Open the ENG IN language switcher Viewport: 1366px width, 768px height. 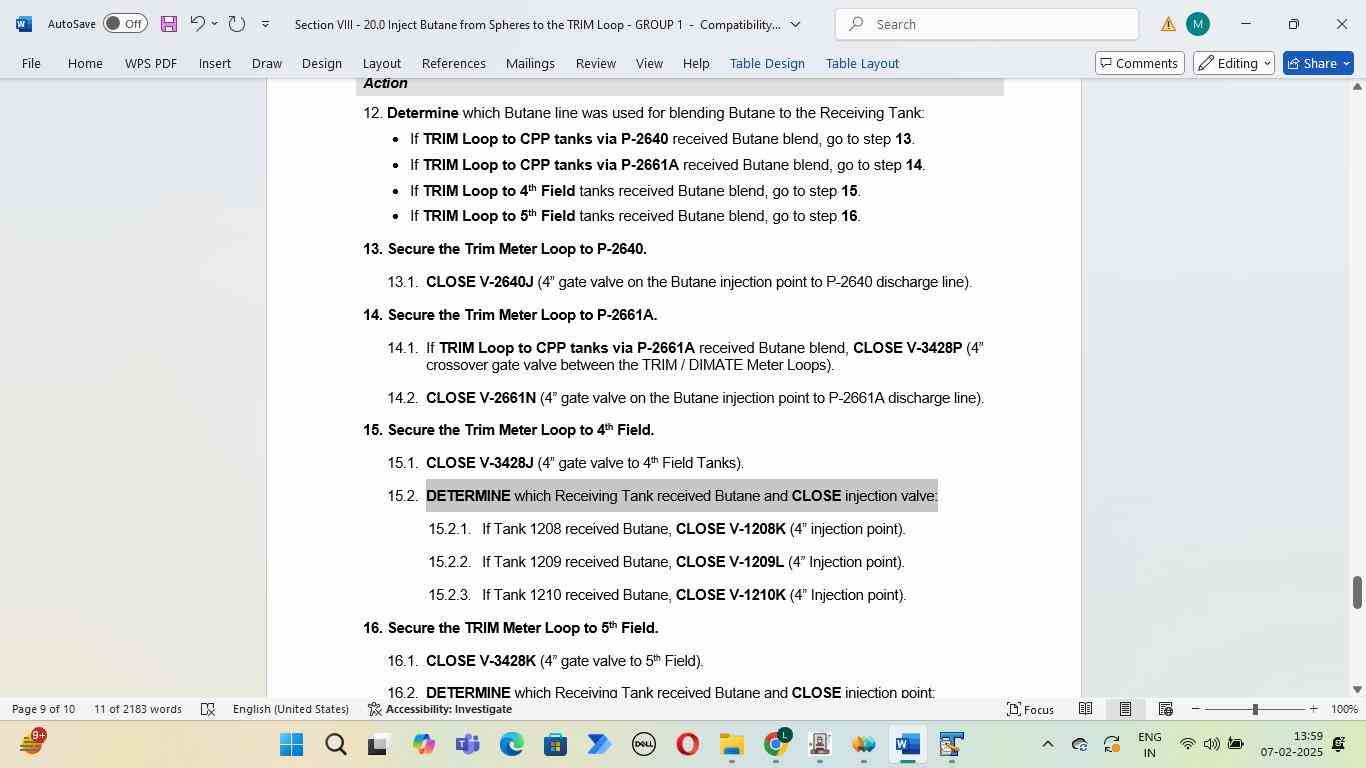tap(1150, 744)
